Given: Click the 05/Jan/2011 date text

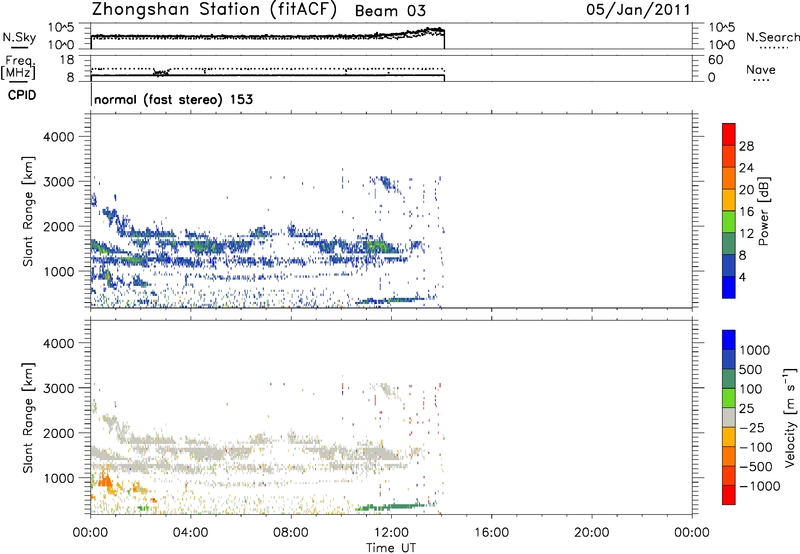Looking at the screenshot, I should point(638,10).
